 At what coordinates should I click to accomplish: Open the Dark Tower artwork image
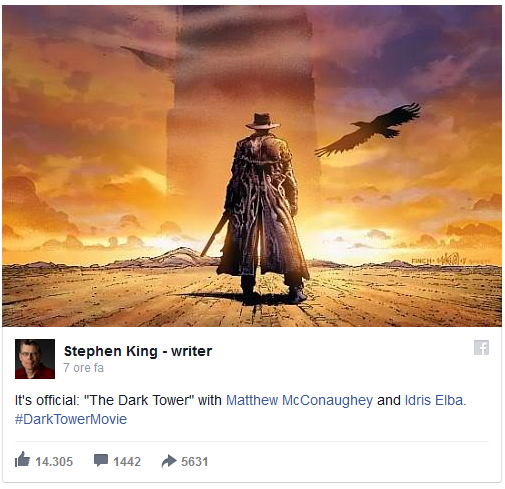click(x=252, y=166)
